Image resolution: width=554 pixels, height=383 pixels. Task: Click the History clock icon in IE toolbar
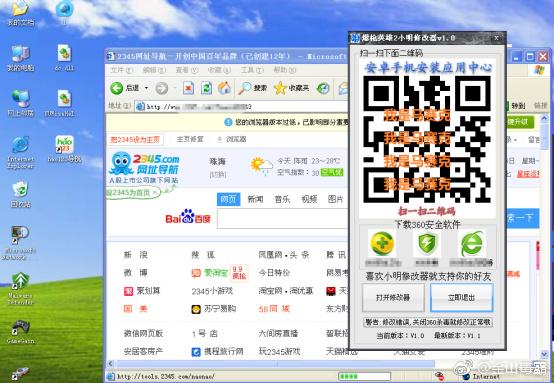323,88
